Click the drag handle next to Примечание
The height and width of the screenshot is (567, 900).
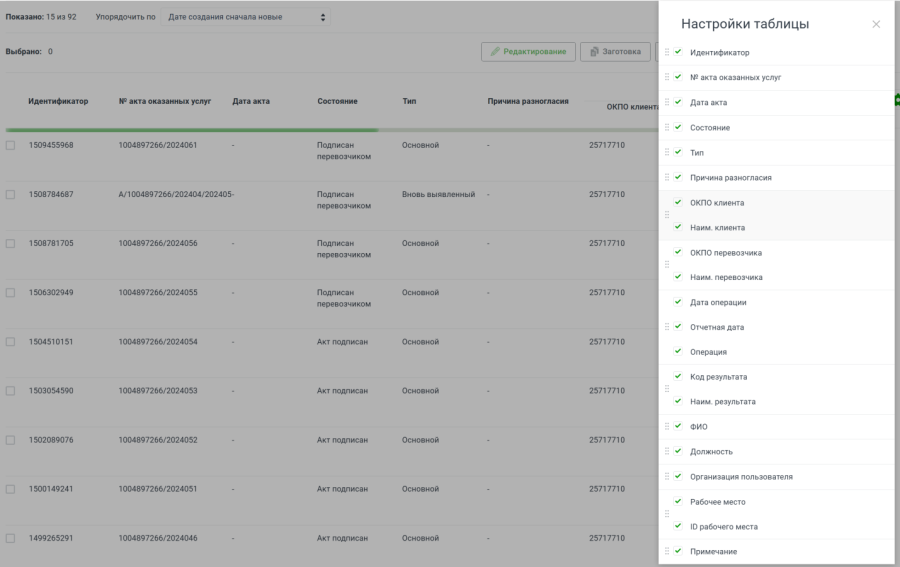point(667,551)
